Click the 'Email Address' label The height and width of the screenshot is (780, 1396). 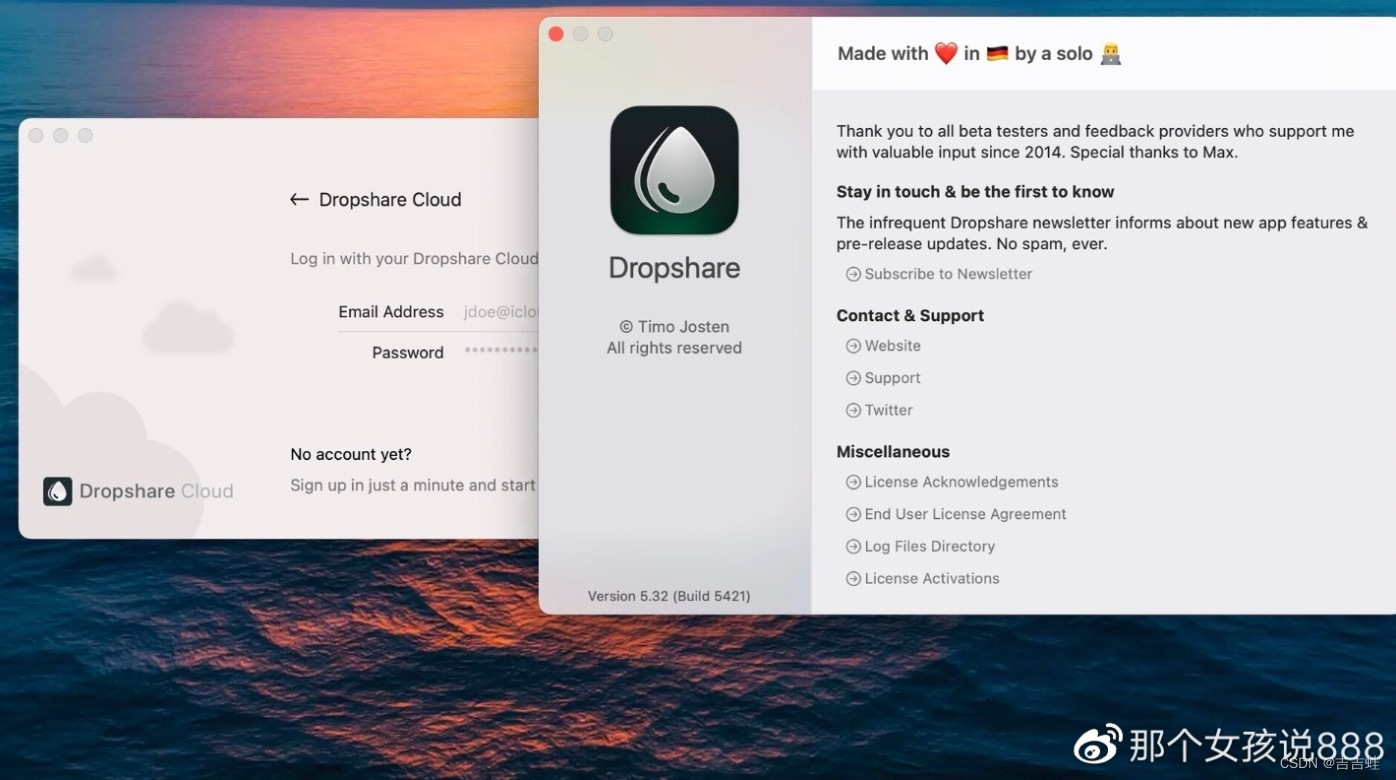pyautogui.click(x=391, y=312)
